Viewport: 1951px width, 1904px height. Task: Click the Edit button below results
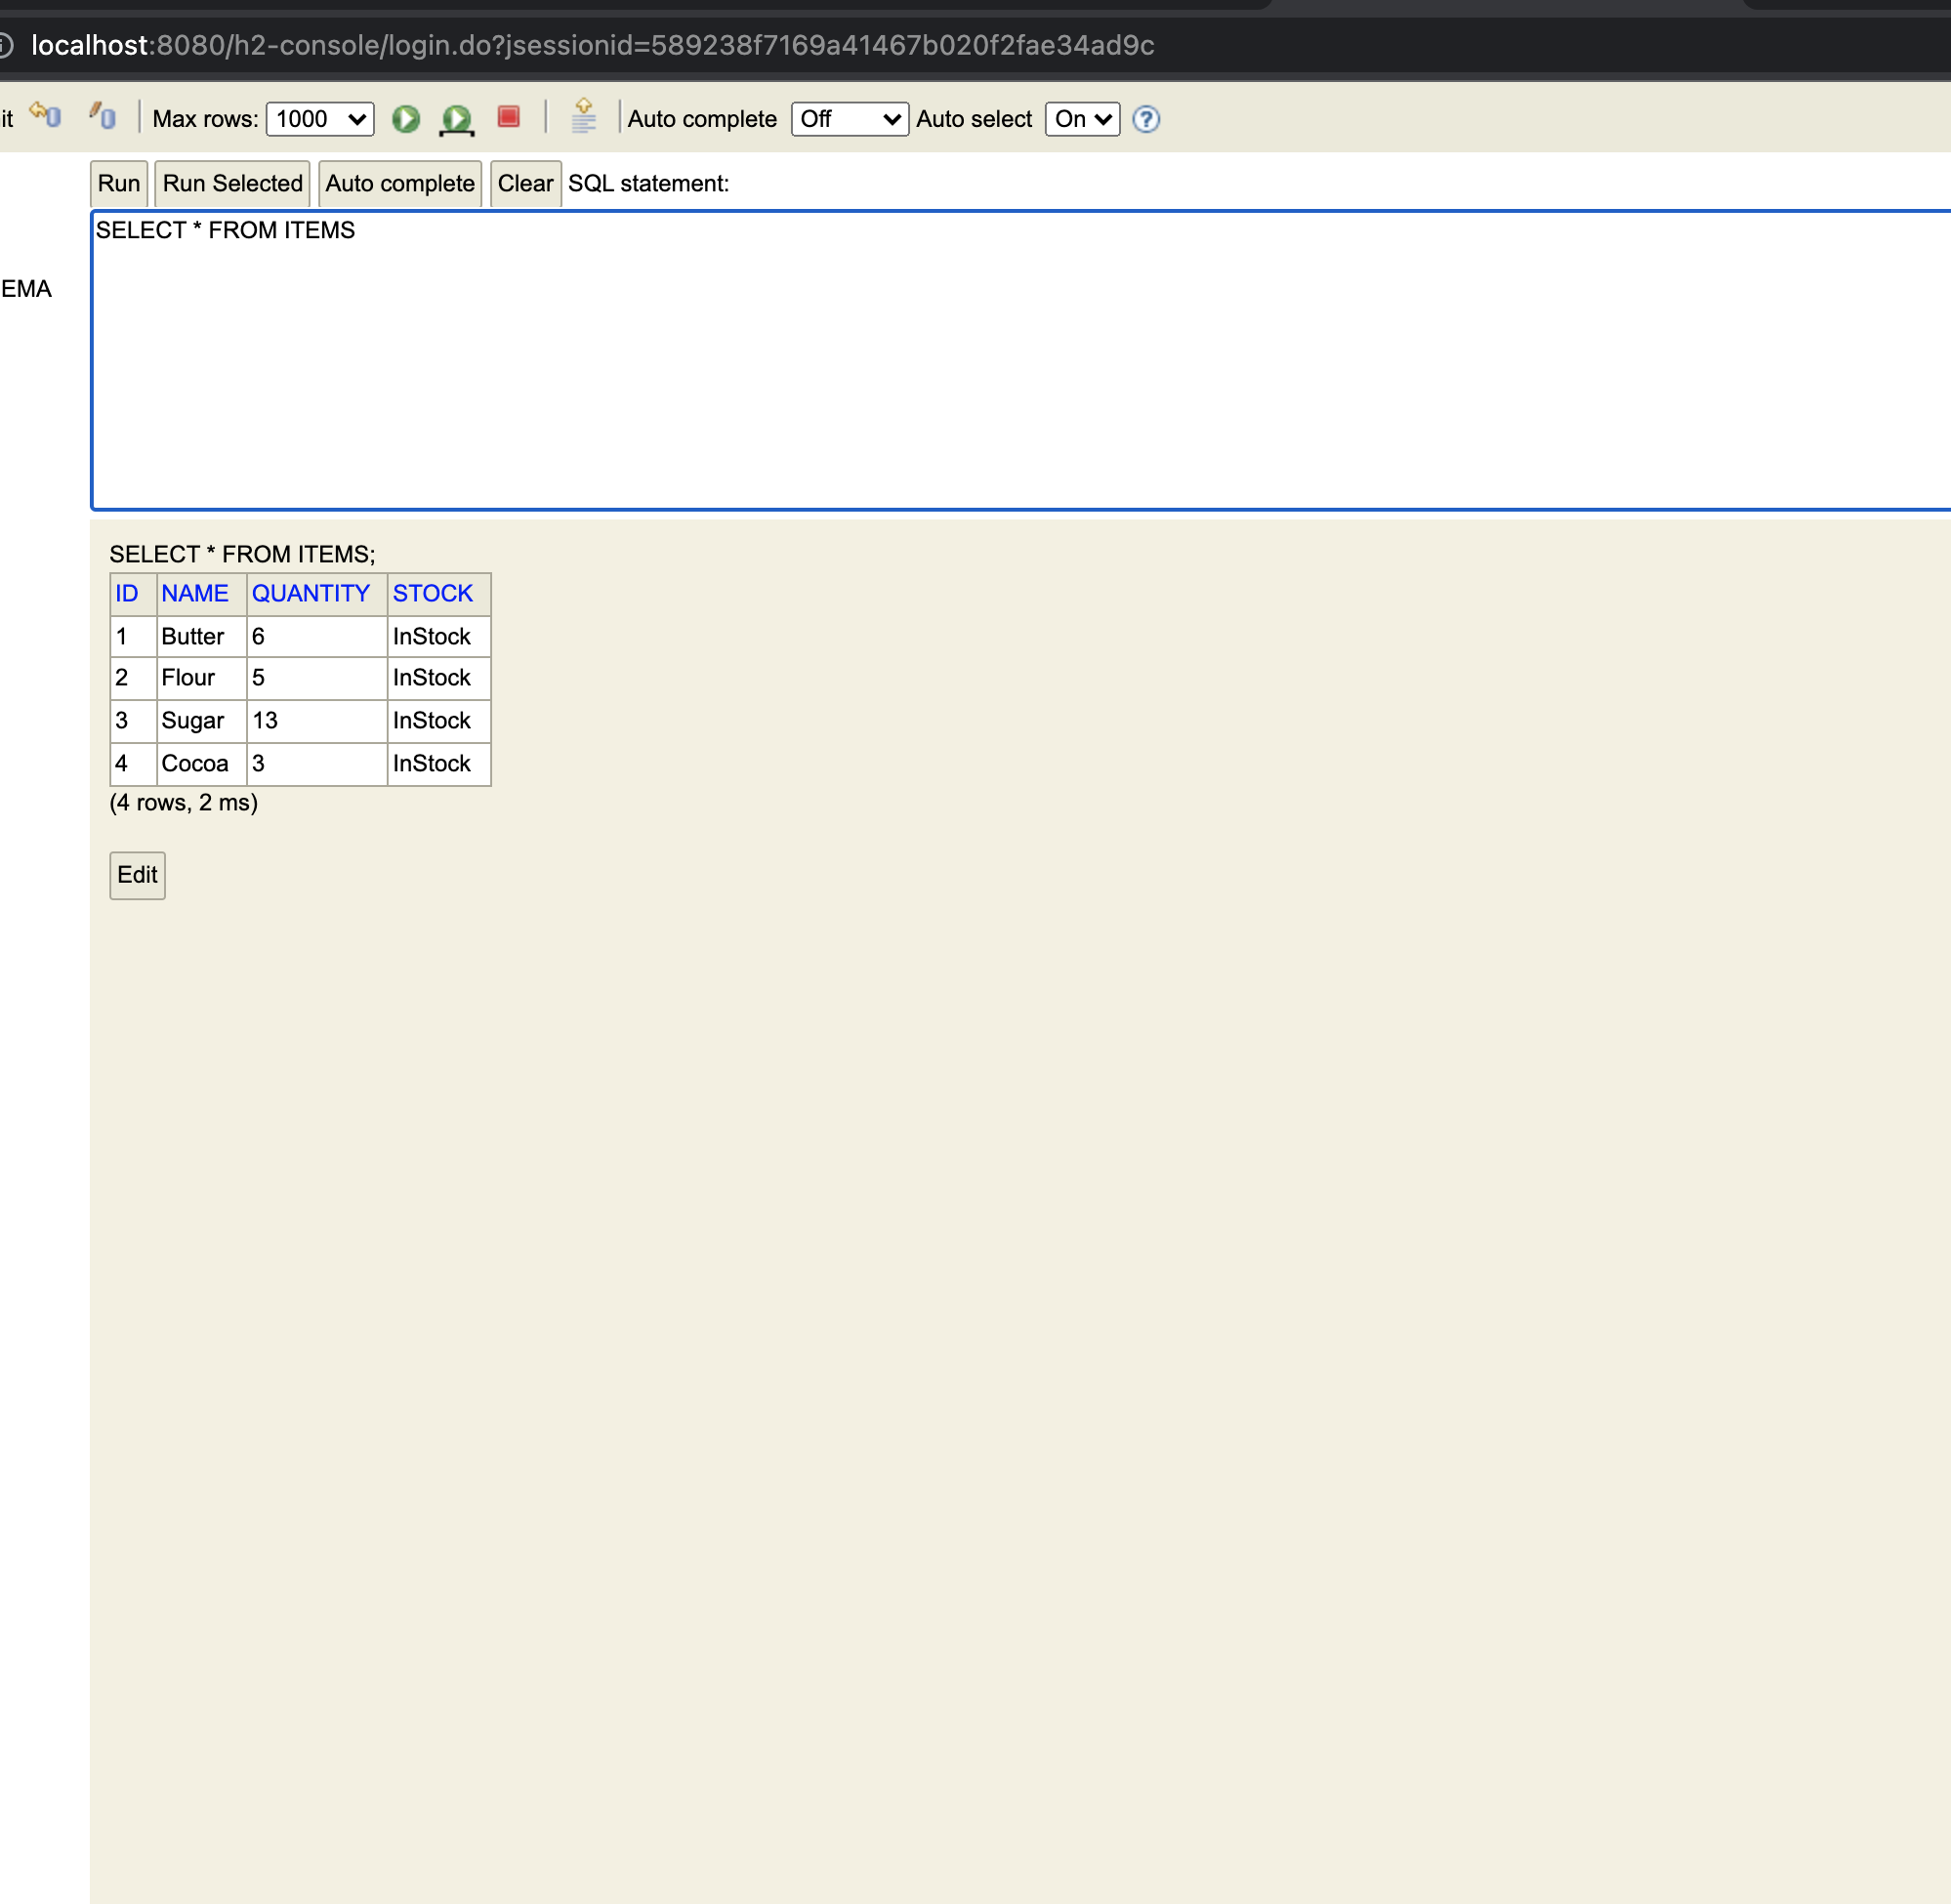pos(137,875)
